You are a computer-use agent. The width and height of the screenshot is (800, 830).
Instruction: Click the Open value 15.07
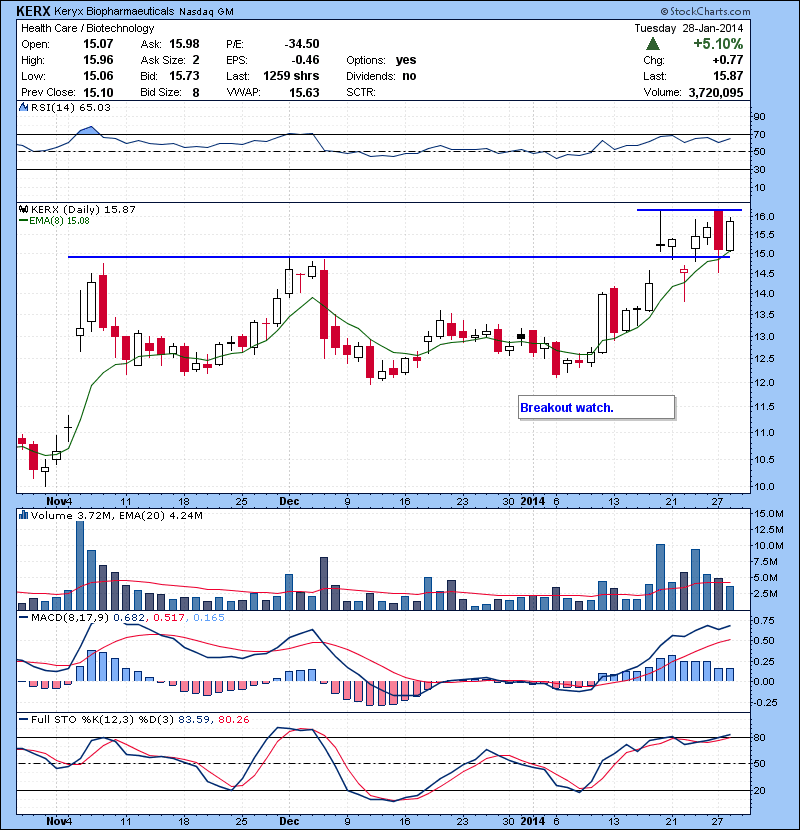click(x=98, y=44)
